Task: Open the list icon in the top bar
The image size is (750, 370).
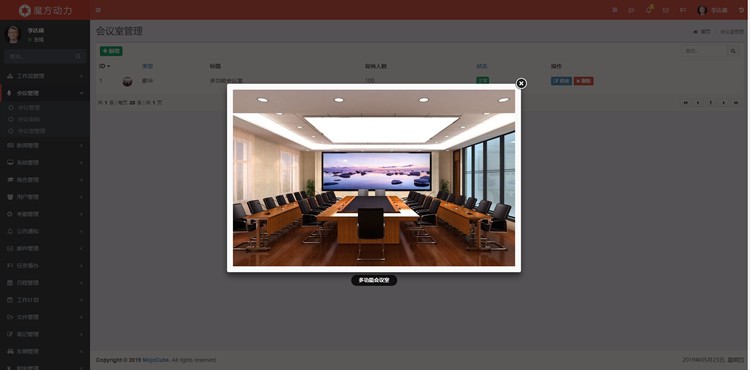Action: [x=615, y=10]
